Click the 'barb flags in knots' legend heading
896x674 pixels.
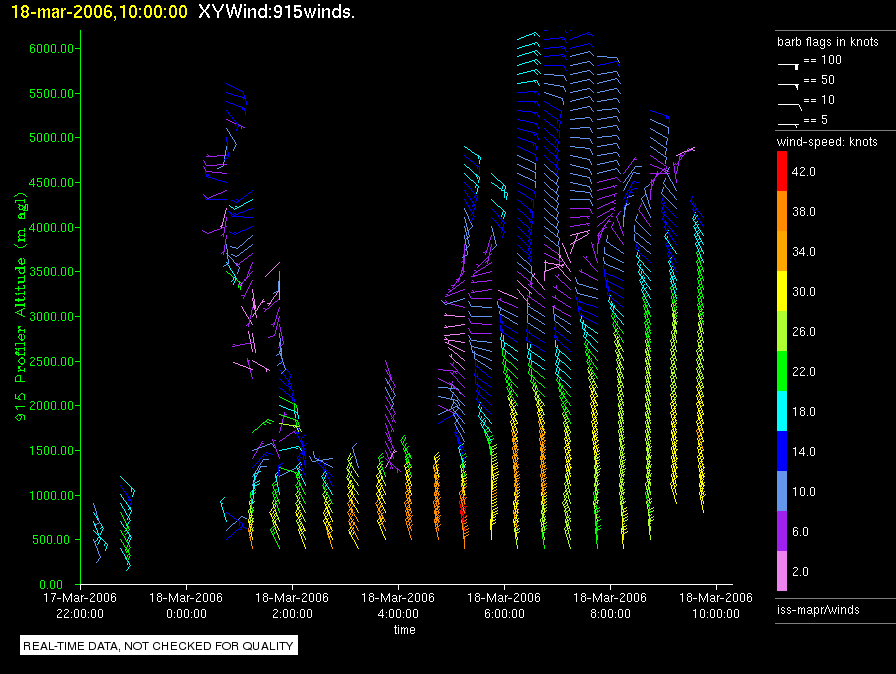tap(827, 42)
